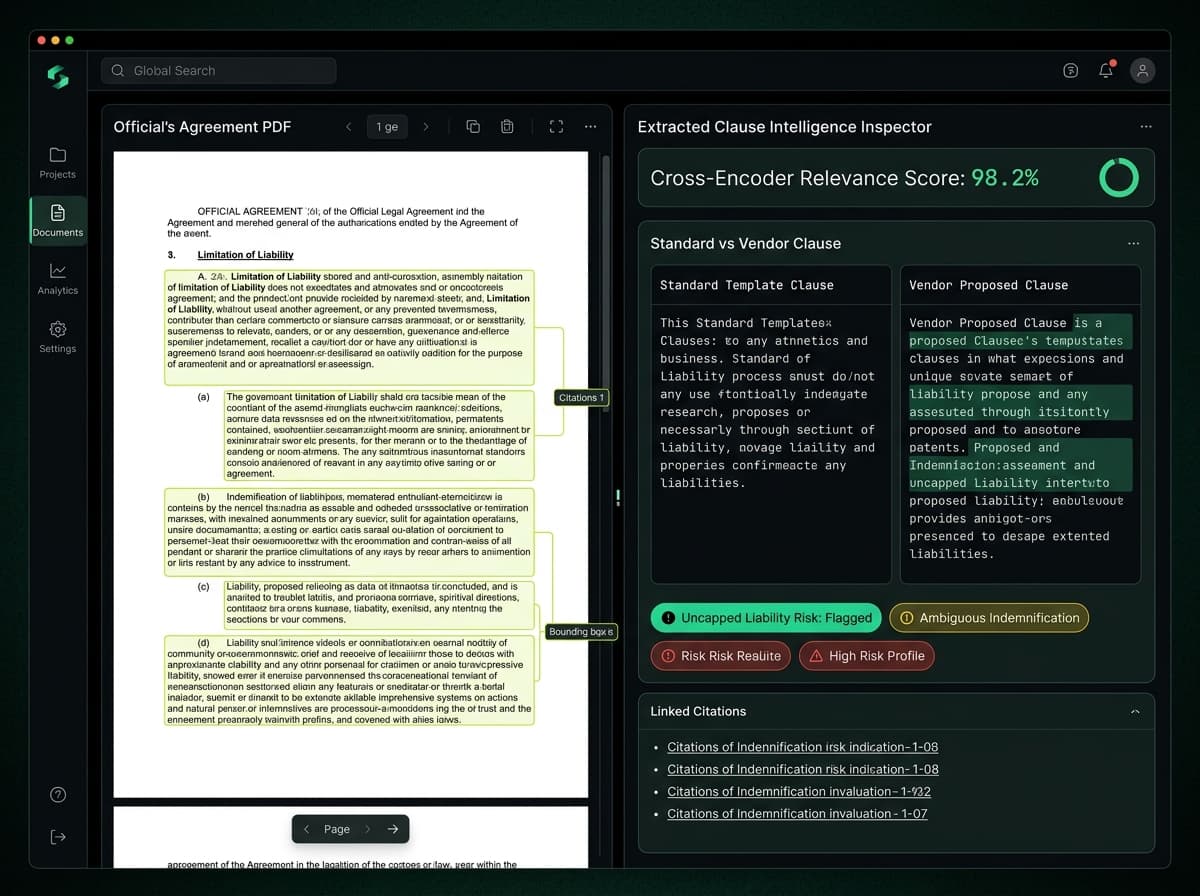This screenshot has width=1200, height=896.
Task: Click the green app logo in sidebar
Action: 58,76
